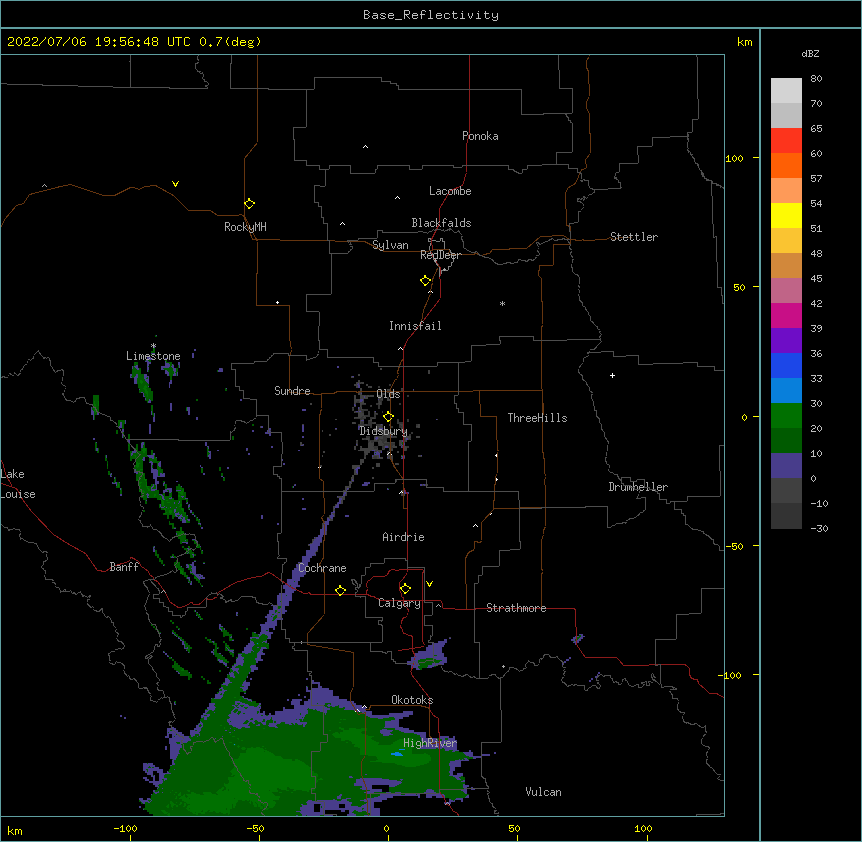Click the white asterisk above Limestone label
Screen dimensions: 862x842
point(153,346)
